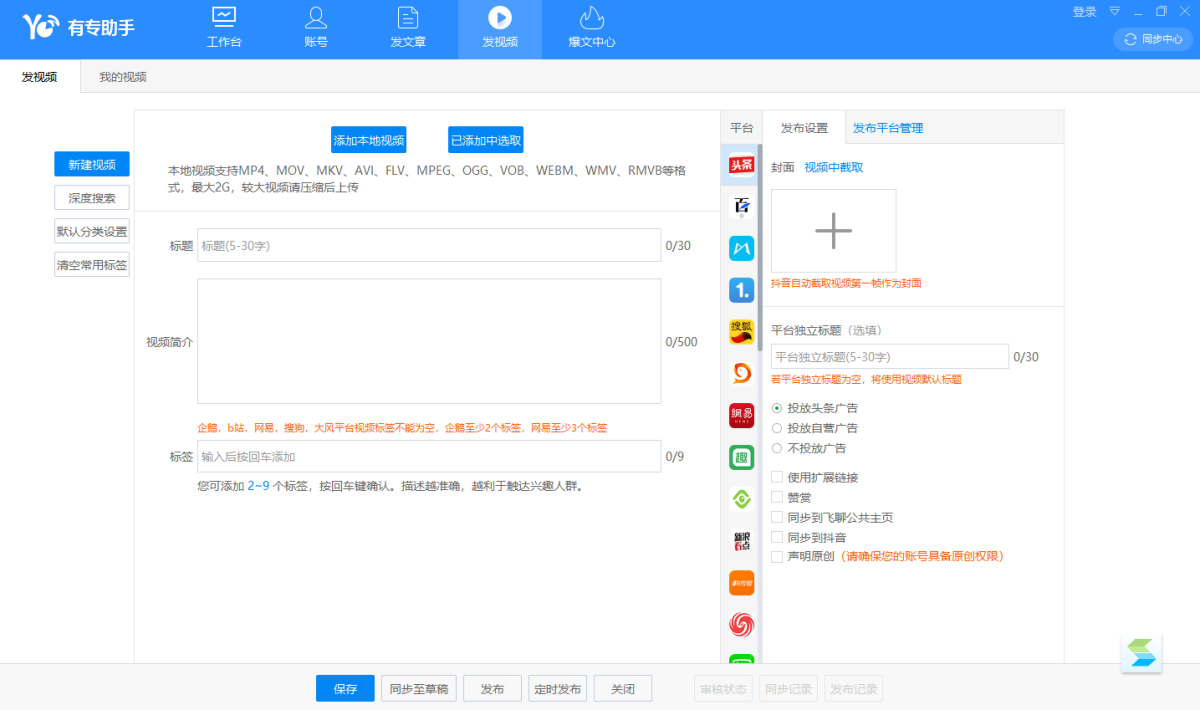Select the 搜狐 platform icon
Image resolution: width=1200 pixels, height=710 pixels.
coord(741,331)
